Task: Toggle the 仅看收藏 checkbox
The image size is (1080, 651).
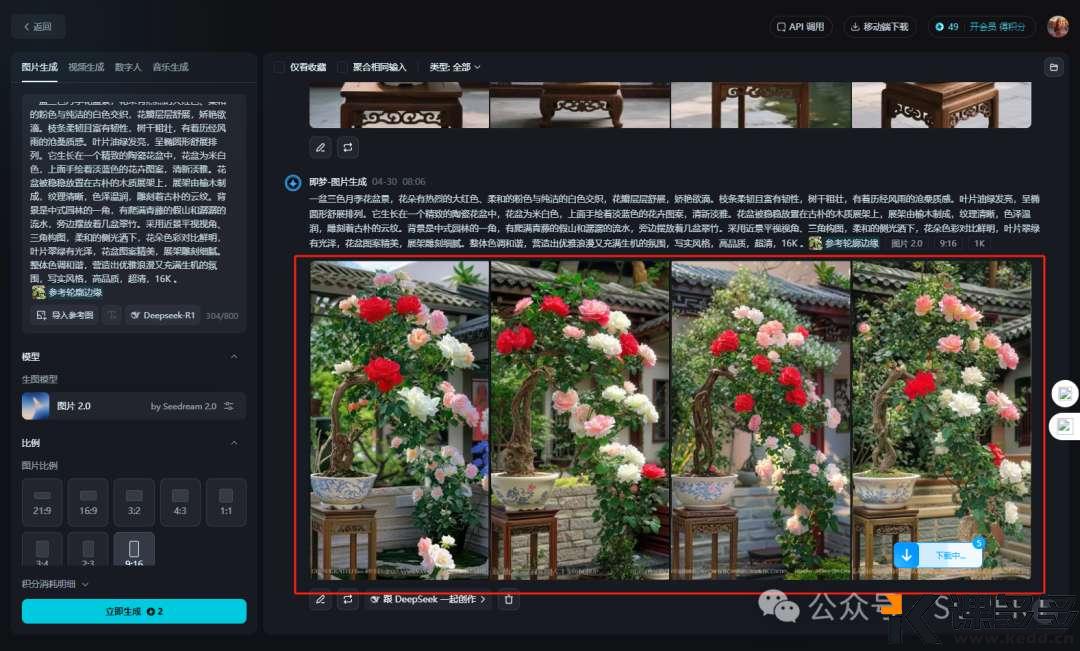Action: (x=280, y=67)
